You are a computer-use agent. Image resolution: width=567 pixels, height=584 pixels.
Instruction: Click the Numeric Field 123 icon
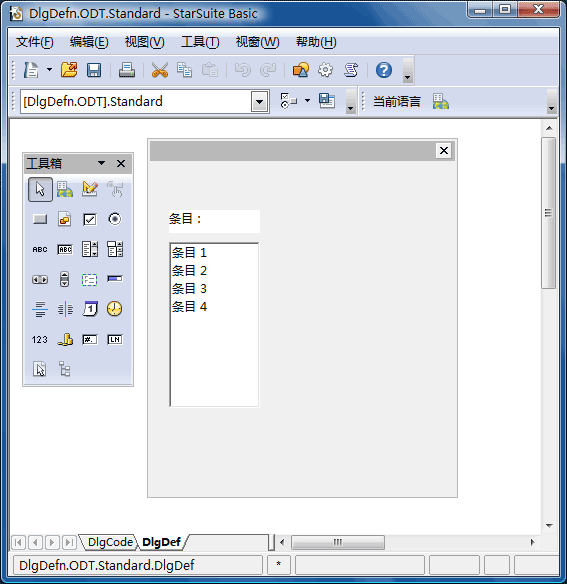tap(40, 339)
